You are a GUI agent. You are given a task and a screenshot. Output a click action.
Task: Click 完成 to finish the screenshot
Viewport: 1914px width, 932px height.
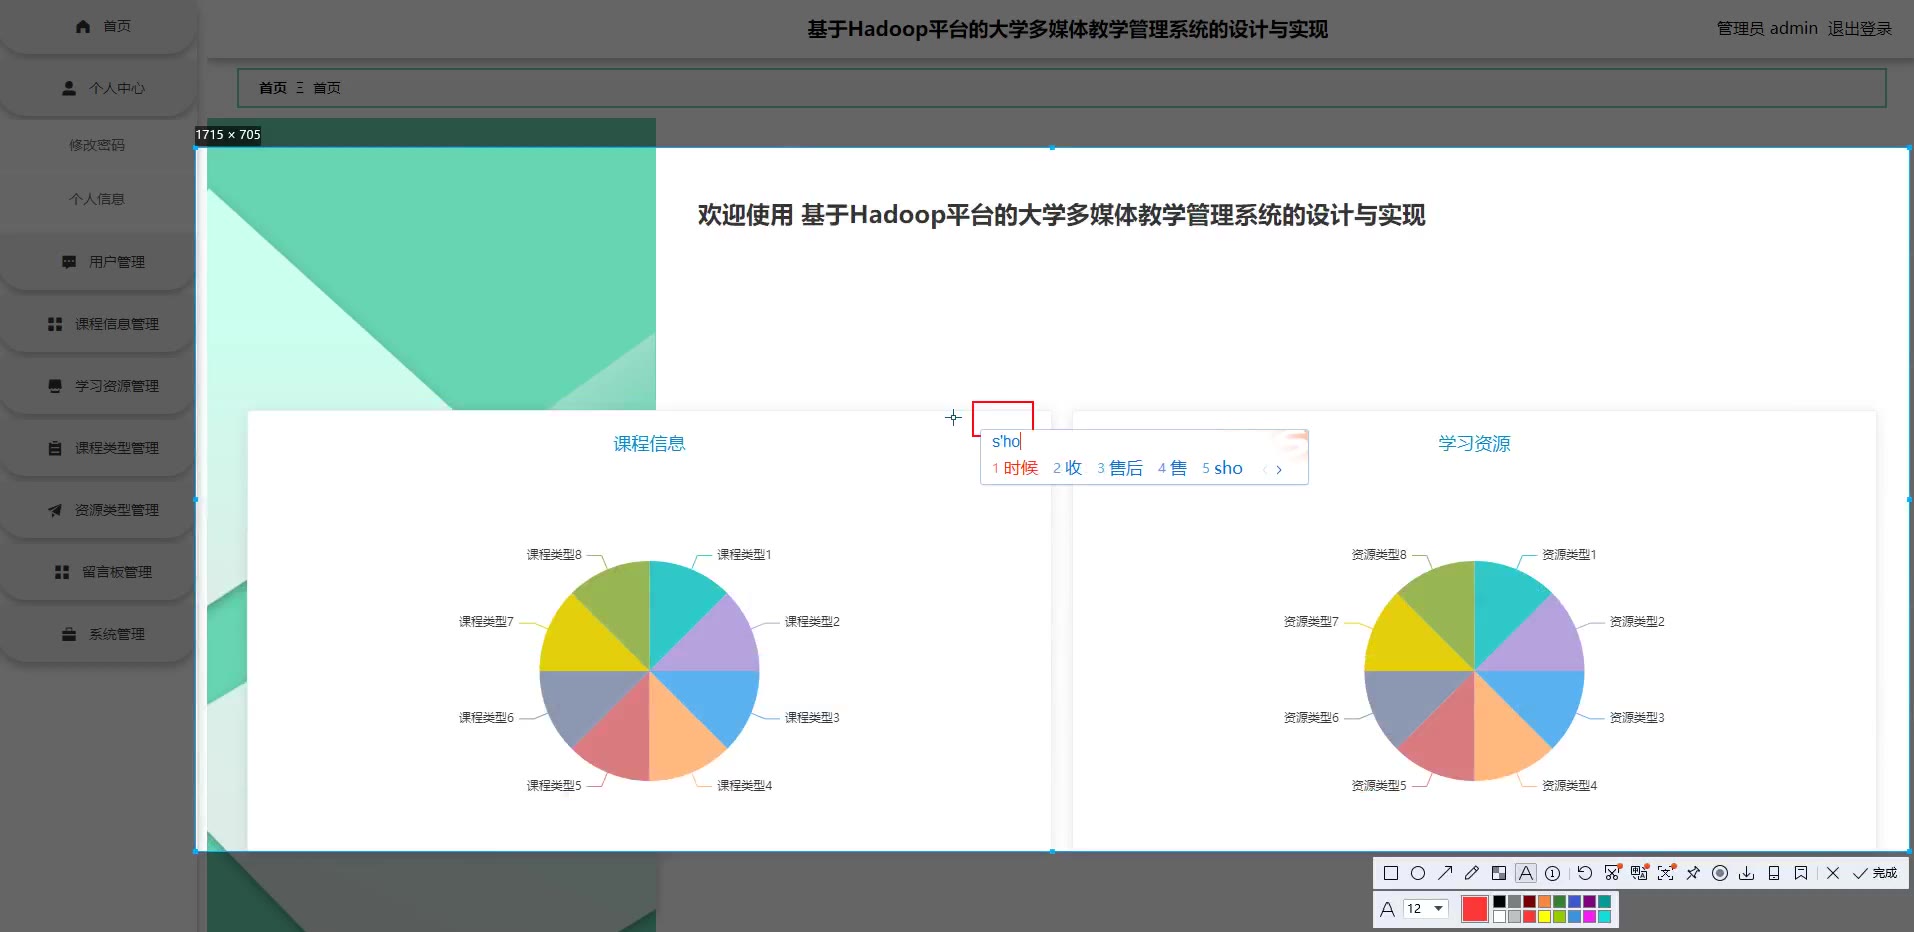[1876, 873]
